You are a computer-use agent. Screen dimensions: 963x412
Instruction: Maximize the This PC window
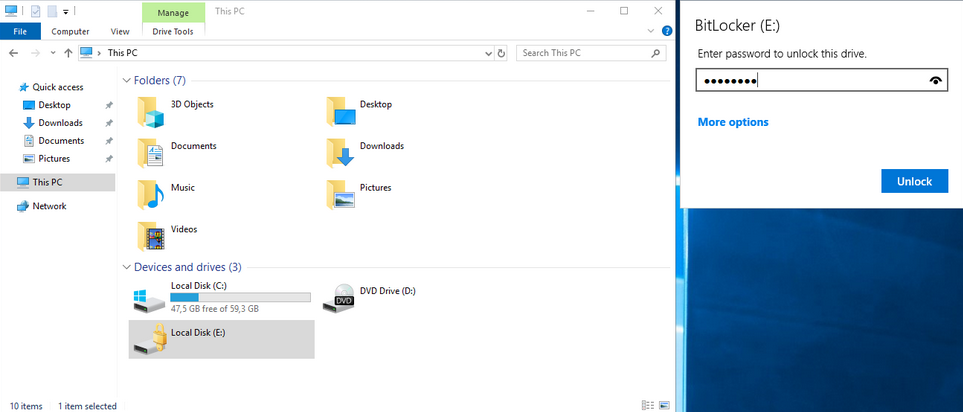[624, 11]
